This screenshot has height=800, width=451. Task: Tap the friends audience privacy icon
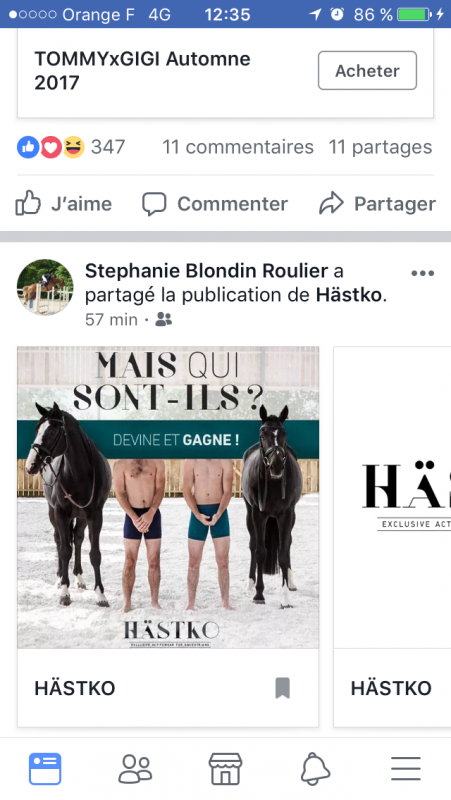click(164, 319)
